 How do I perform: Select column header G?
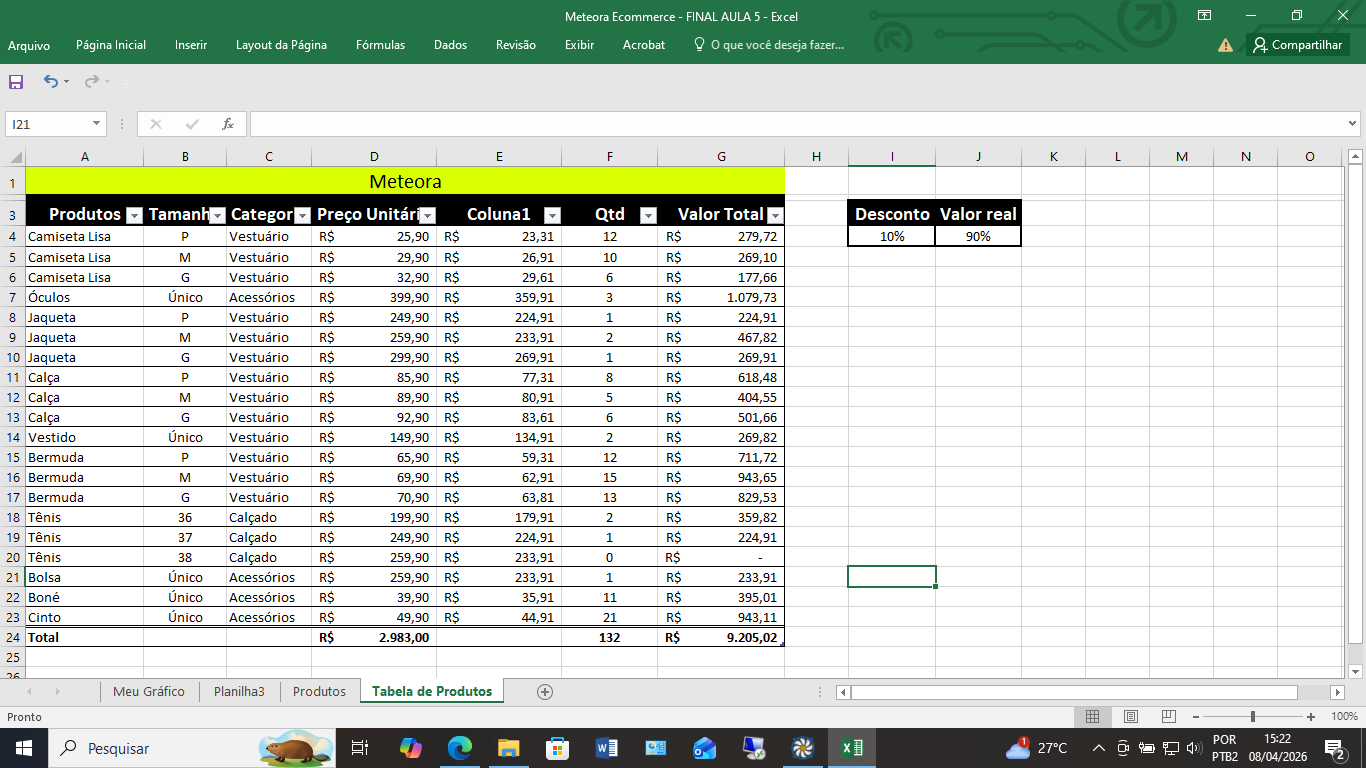(721, 156)
